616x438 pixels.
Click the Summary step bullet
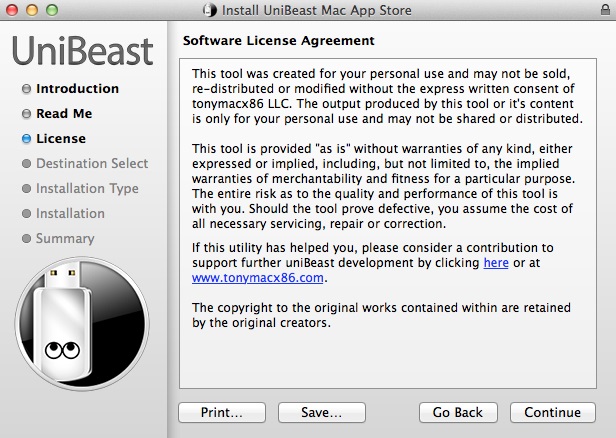click(26, 239)
